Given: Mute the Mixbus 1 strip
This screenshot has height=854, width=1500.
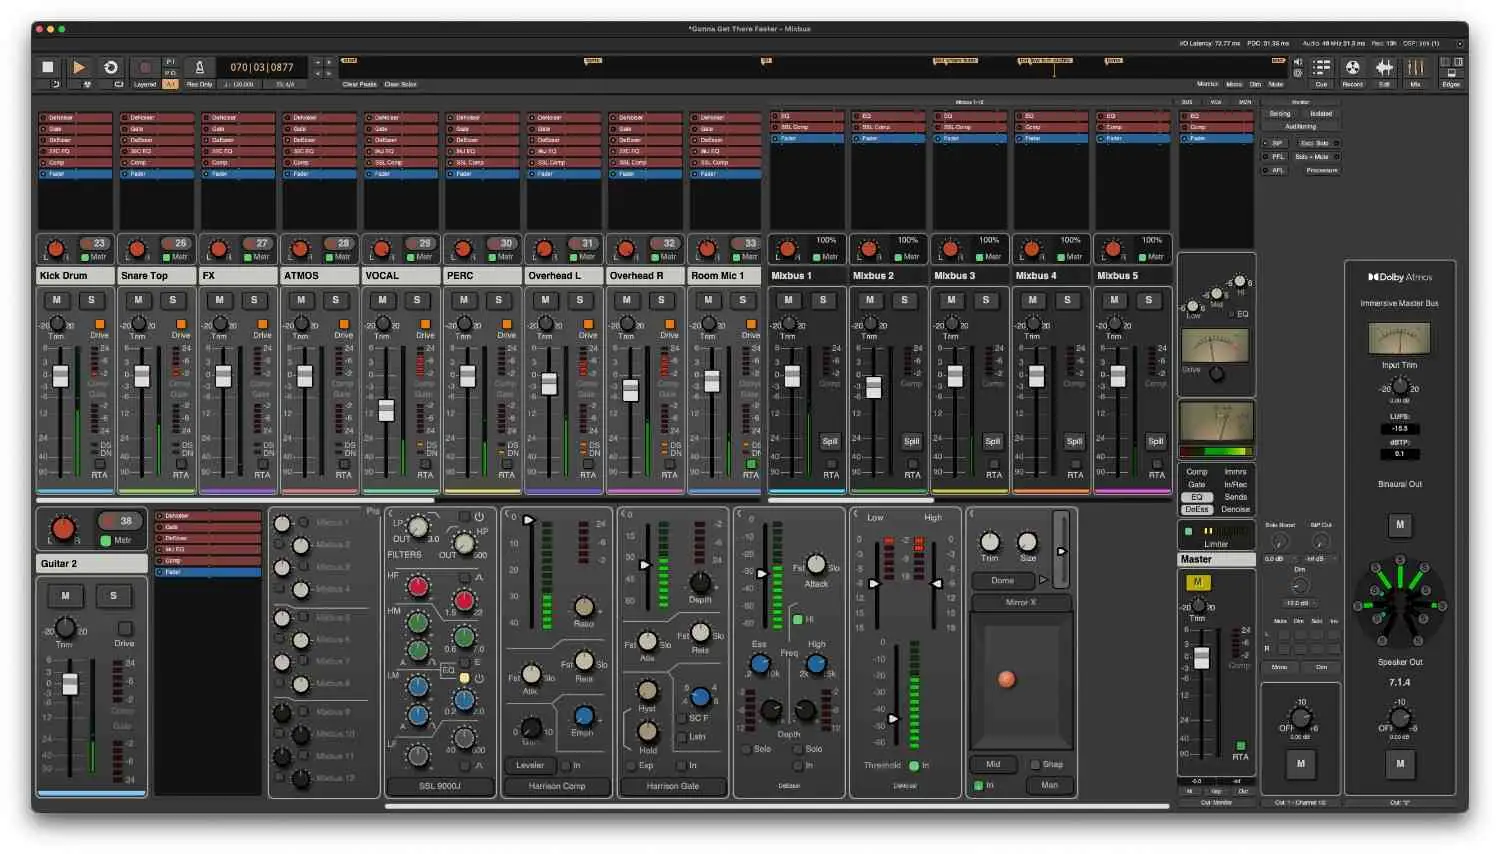Looking at the screenshot, I should 789,300.
